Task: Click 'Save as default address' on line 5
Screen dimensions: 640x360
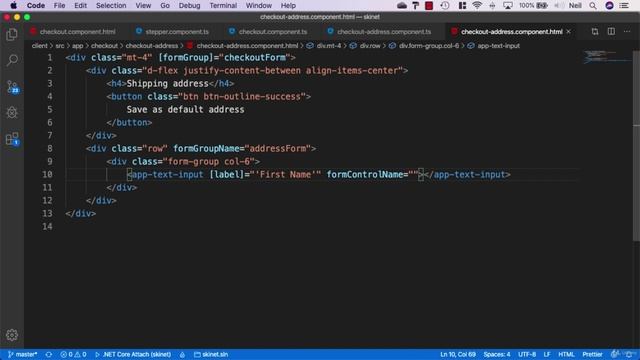Action: (185, 110)
